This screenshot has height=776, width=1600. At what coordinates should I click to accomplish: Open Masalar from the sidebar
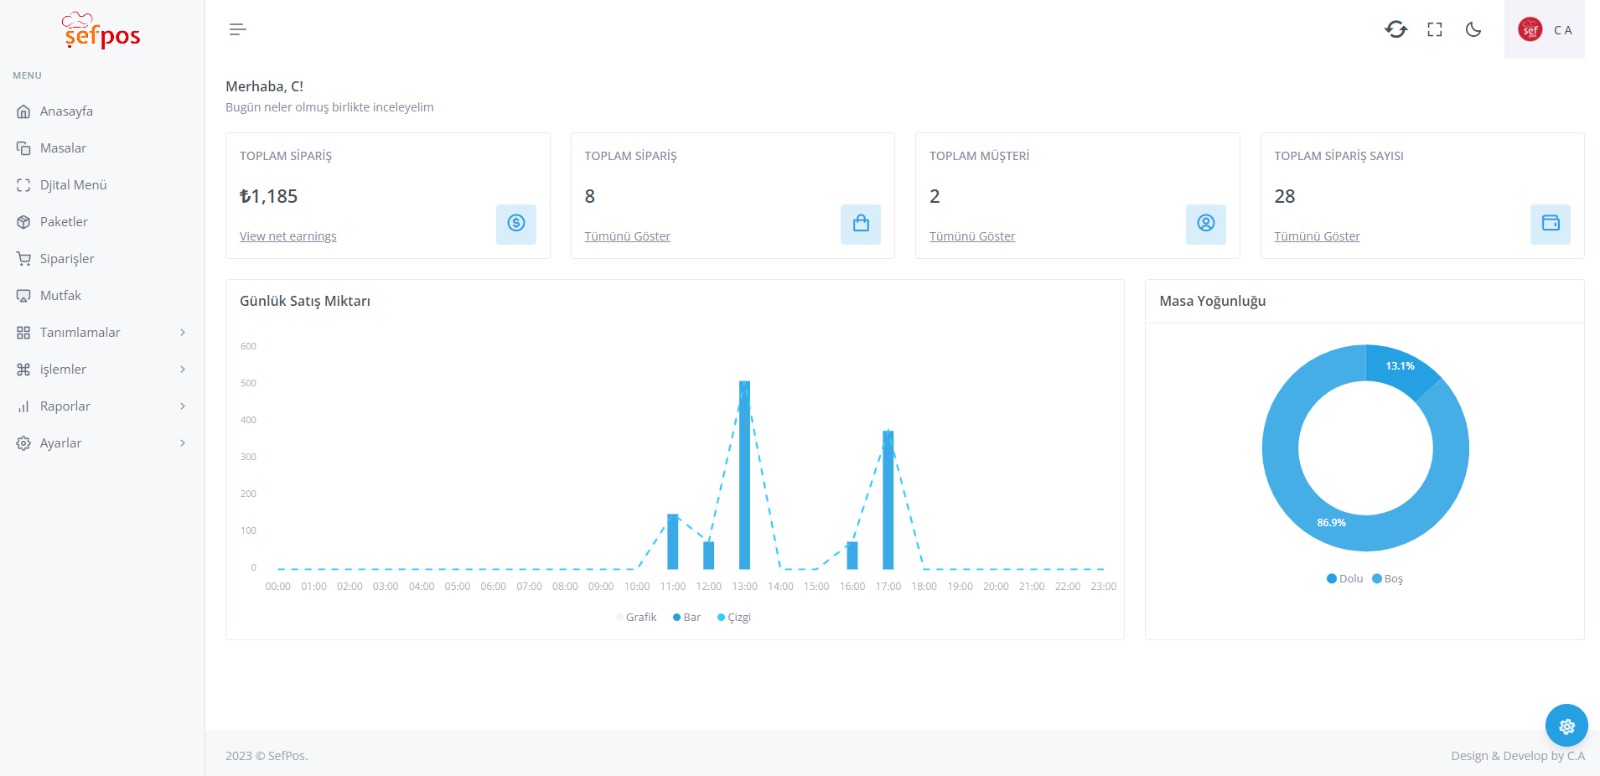pyautogui.click(x=63, y=148)
